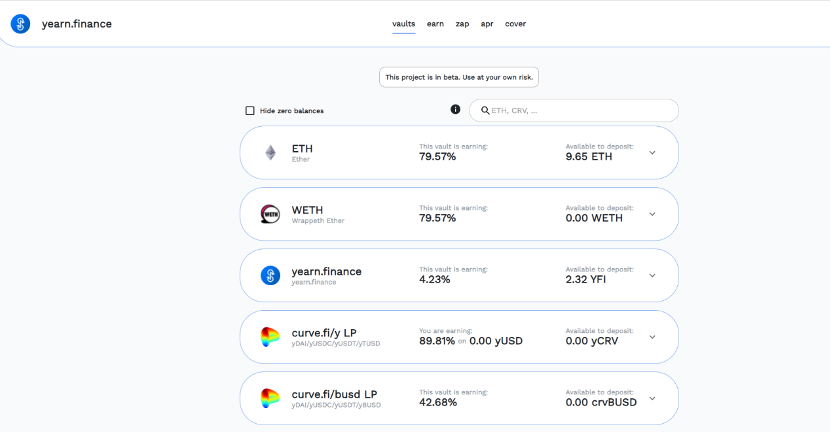The height and width of the screenshot is (432, 830).
Task: Focus the ETH, CRV search field
Action: pyautogui.click(x=574, y=111)
